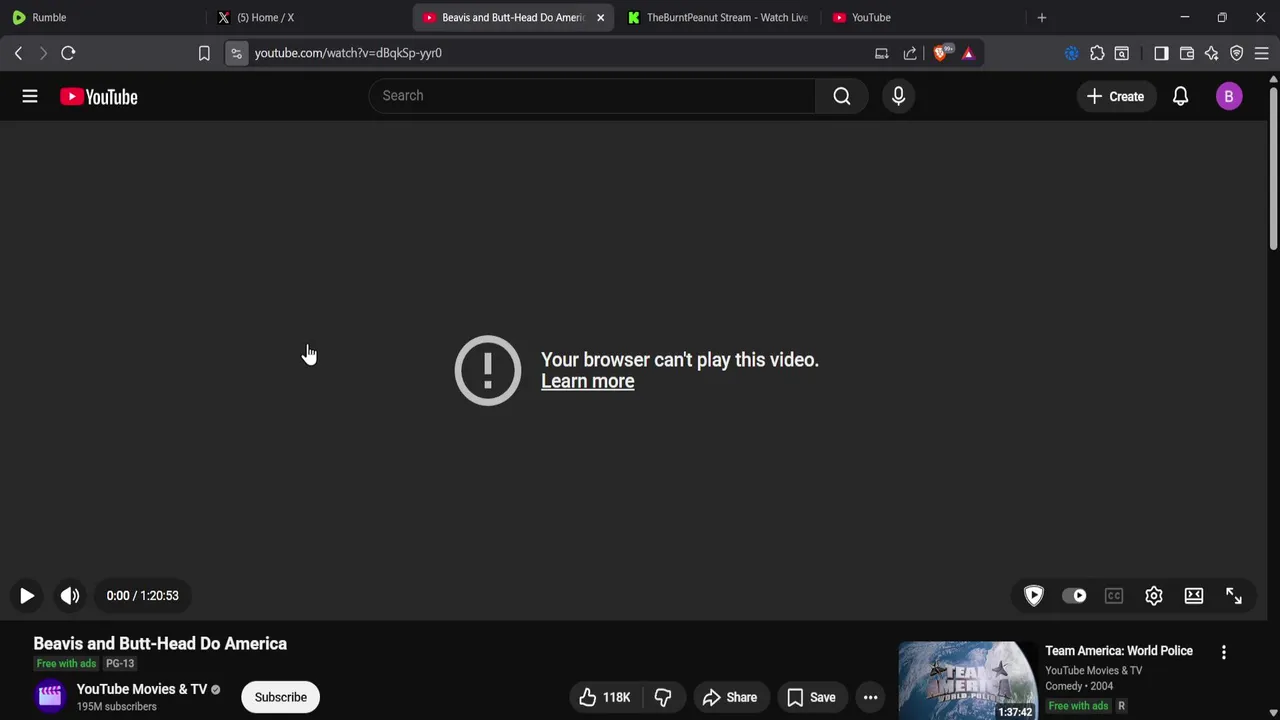This screenshot has width=1280, height=720.
Task: Subscribe to YouTube Movies & TV
Action: coord(281,697)
